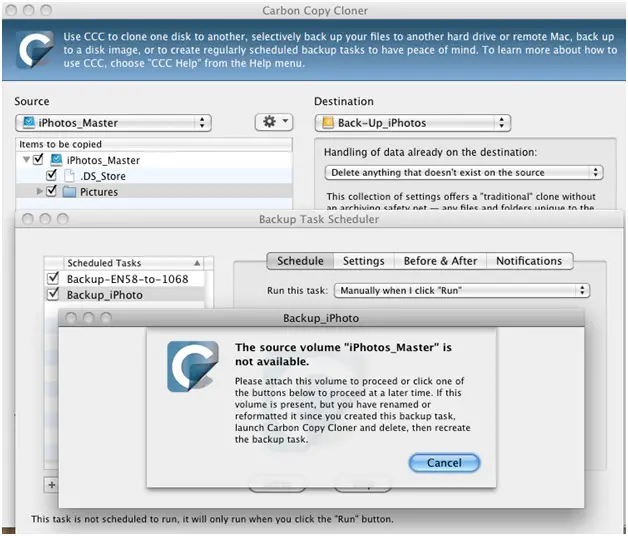
Task: Open Handling of data on destination dropdown
Action: pyautogui.click(x=463, y=173)
